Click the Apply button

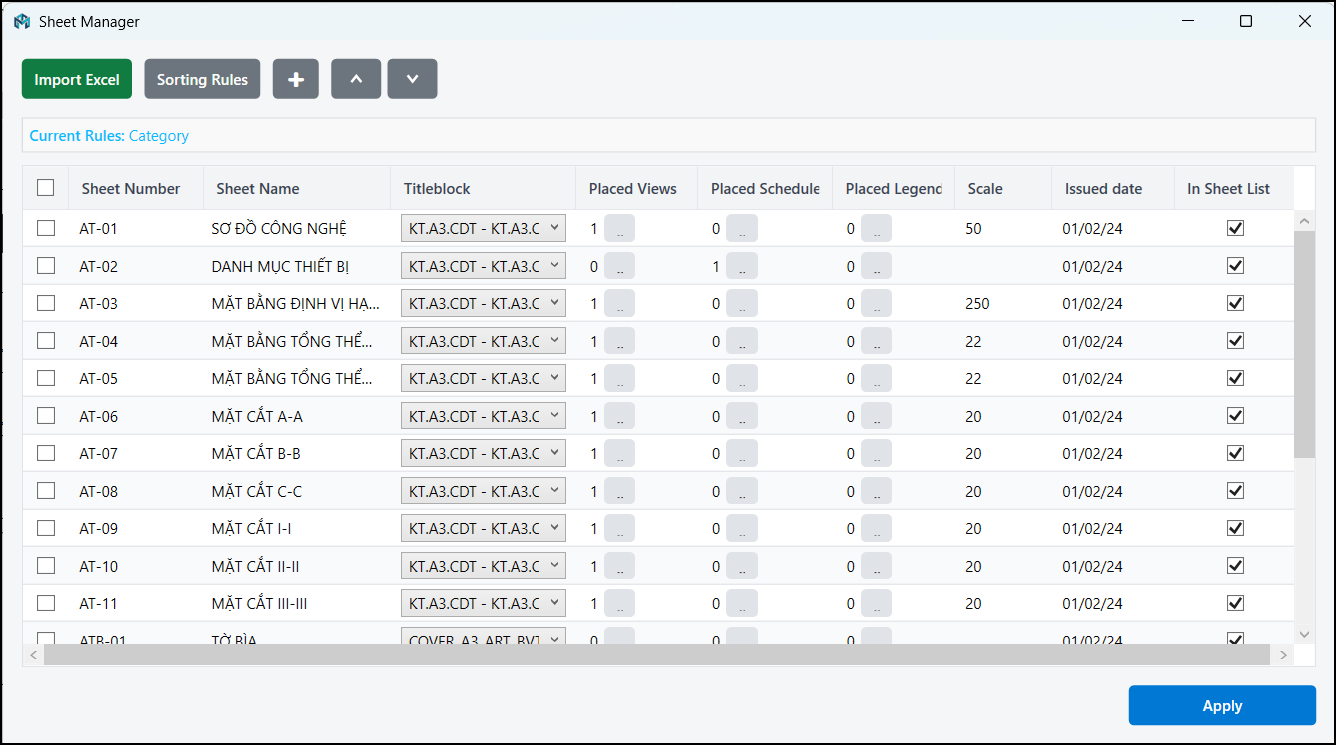coord(1222,705)
